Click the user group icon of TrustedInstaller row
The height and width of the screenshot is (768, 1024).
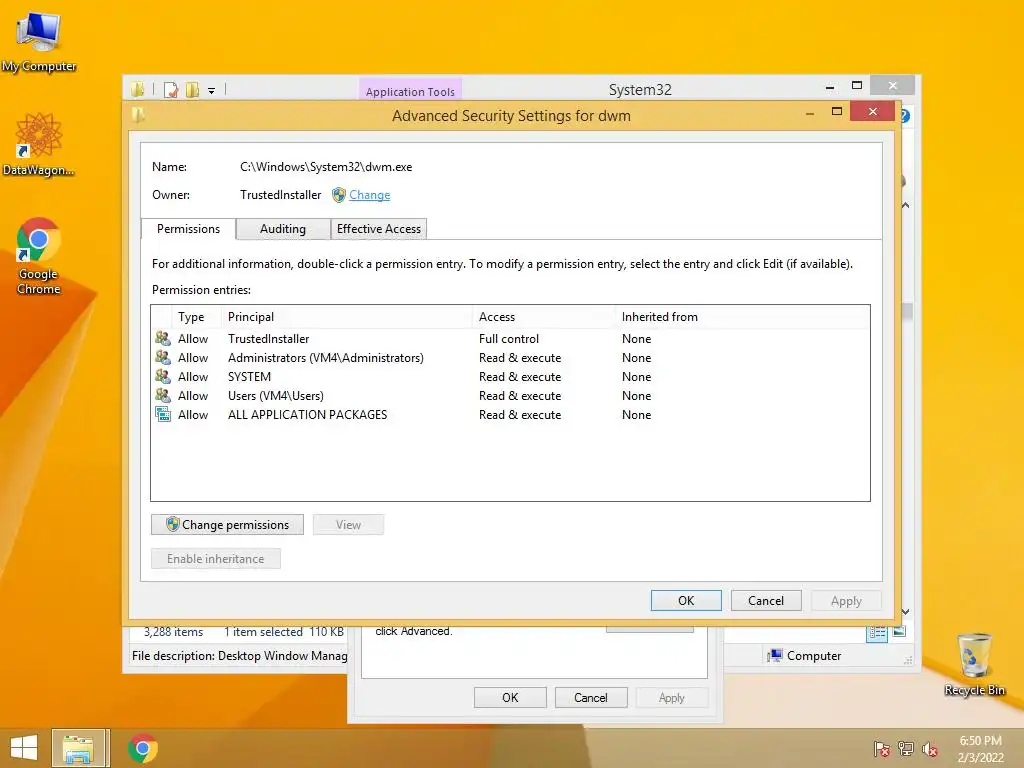(163, 338)
